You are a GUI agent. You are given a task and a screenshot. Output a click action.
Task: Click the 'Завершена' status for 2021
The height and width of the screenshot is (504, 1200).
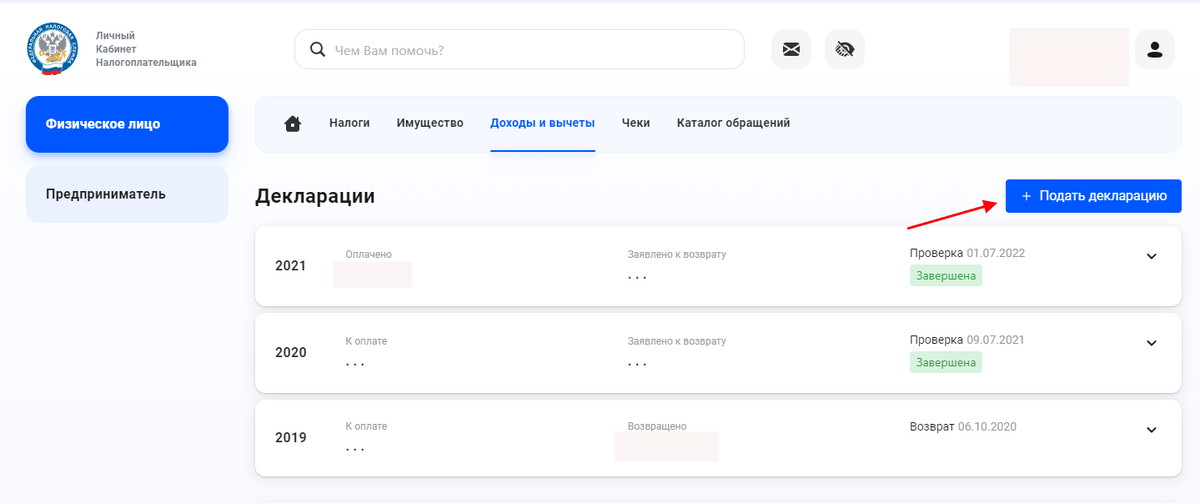(946, 276)
